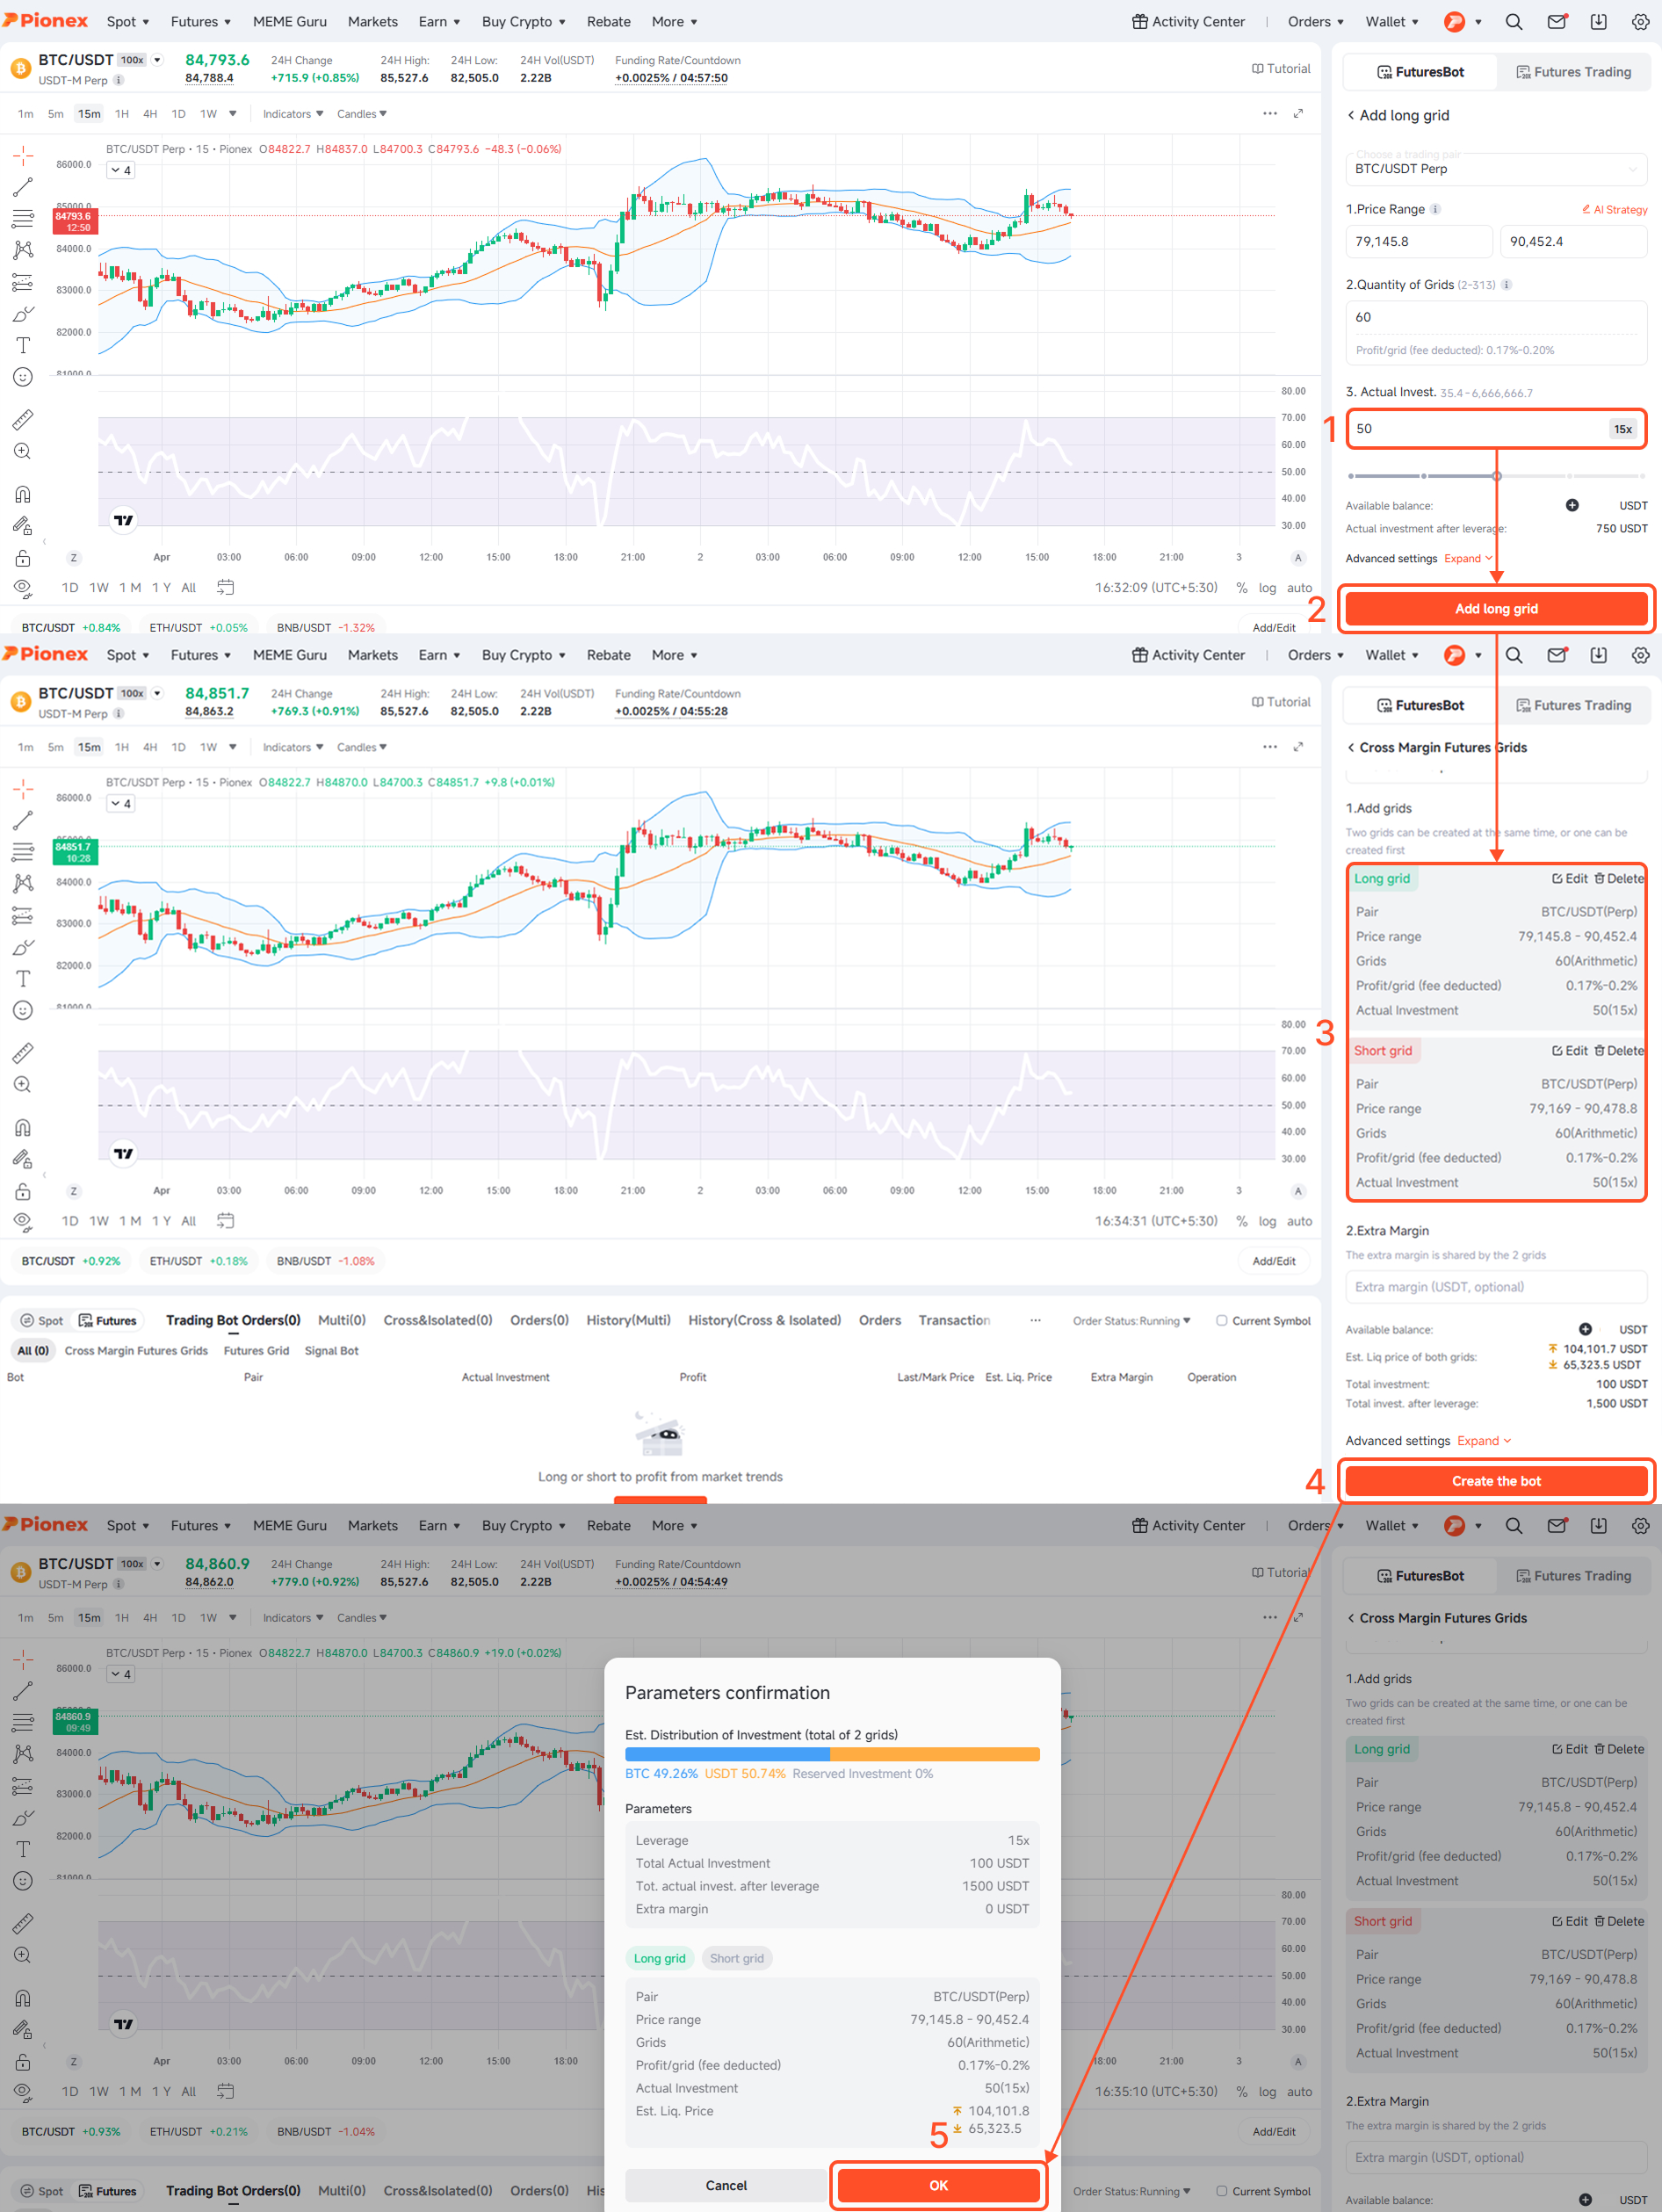Viewport: 1662px width, 2212px height.
Task: Click TradingView logo on chart priced 84851.7
Action: 123,1153
